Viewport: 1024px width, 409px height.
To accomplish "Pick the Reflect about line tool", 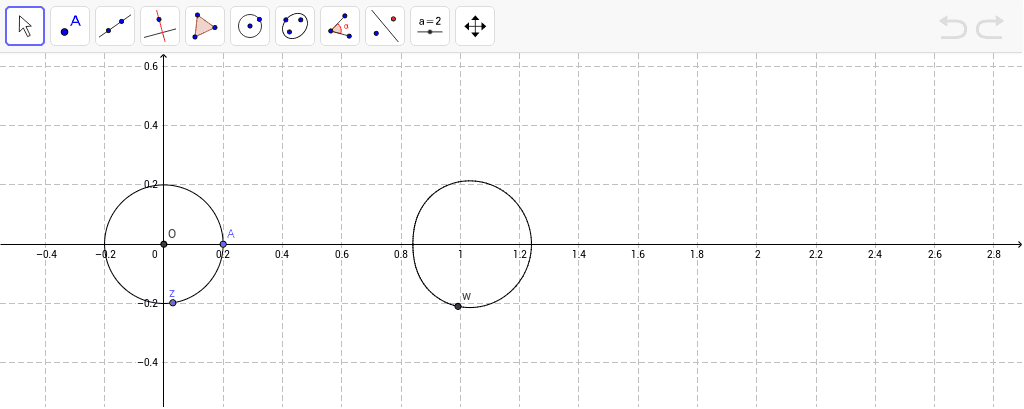I will [x=385, y=26].
